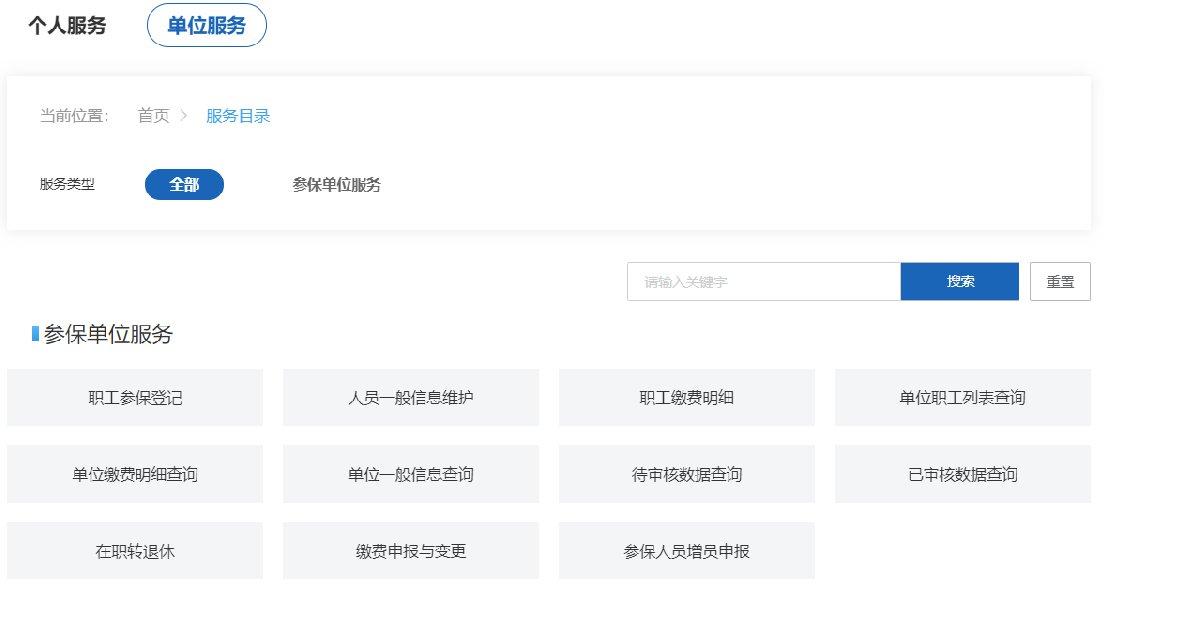Open 职工缴费明细 service
This screenshot has height=624, width=1200.
pyautogui.click(x=687, y=398)
